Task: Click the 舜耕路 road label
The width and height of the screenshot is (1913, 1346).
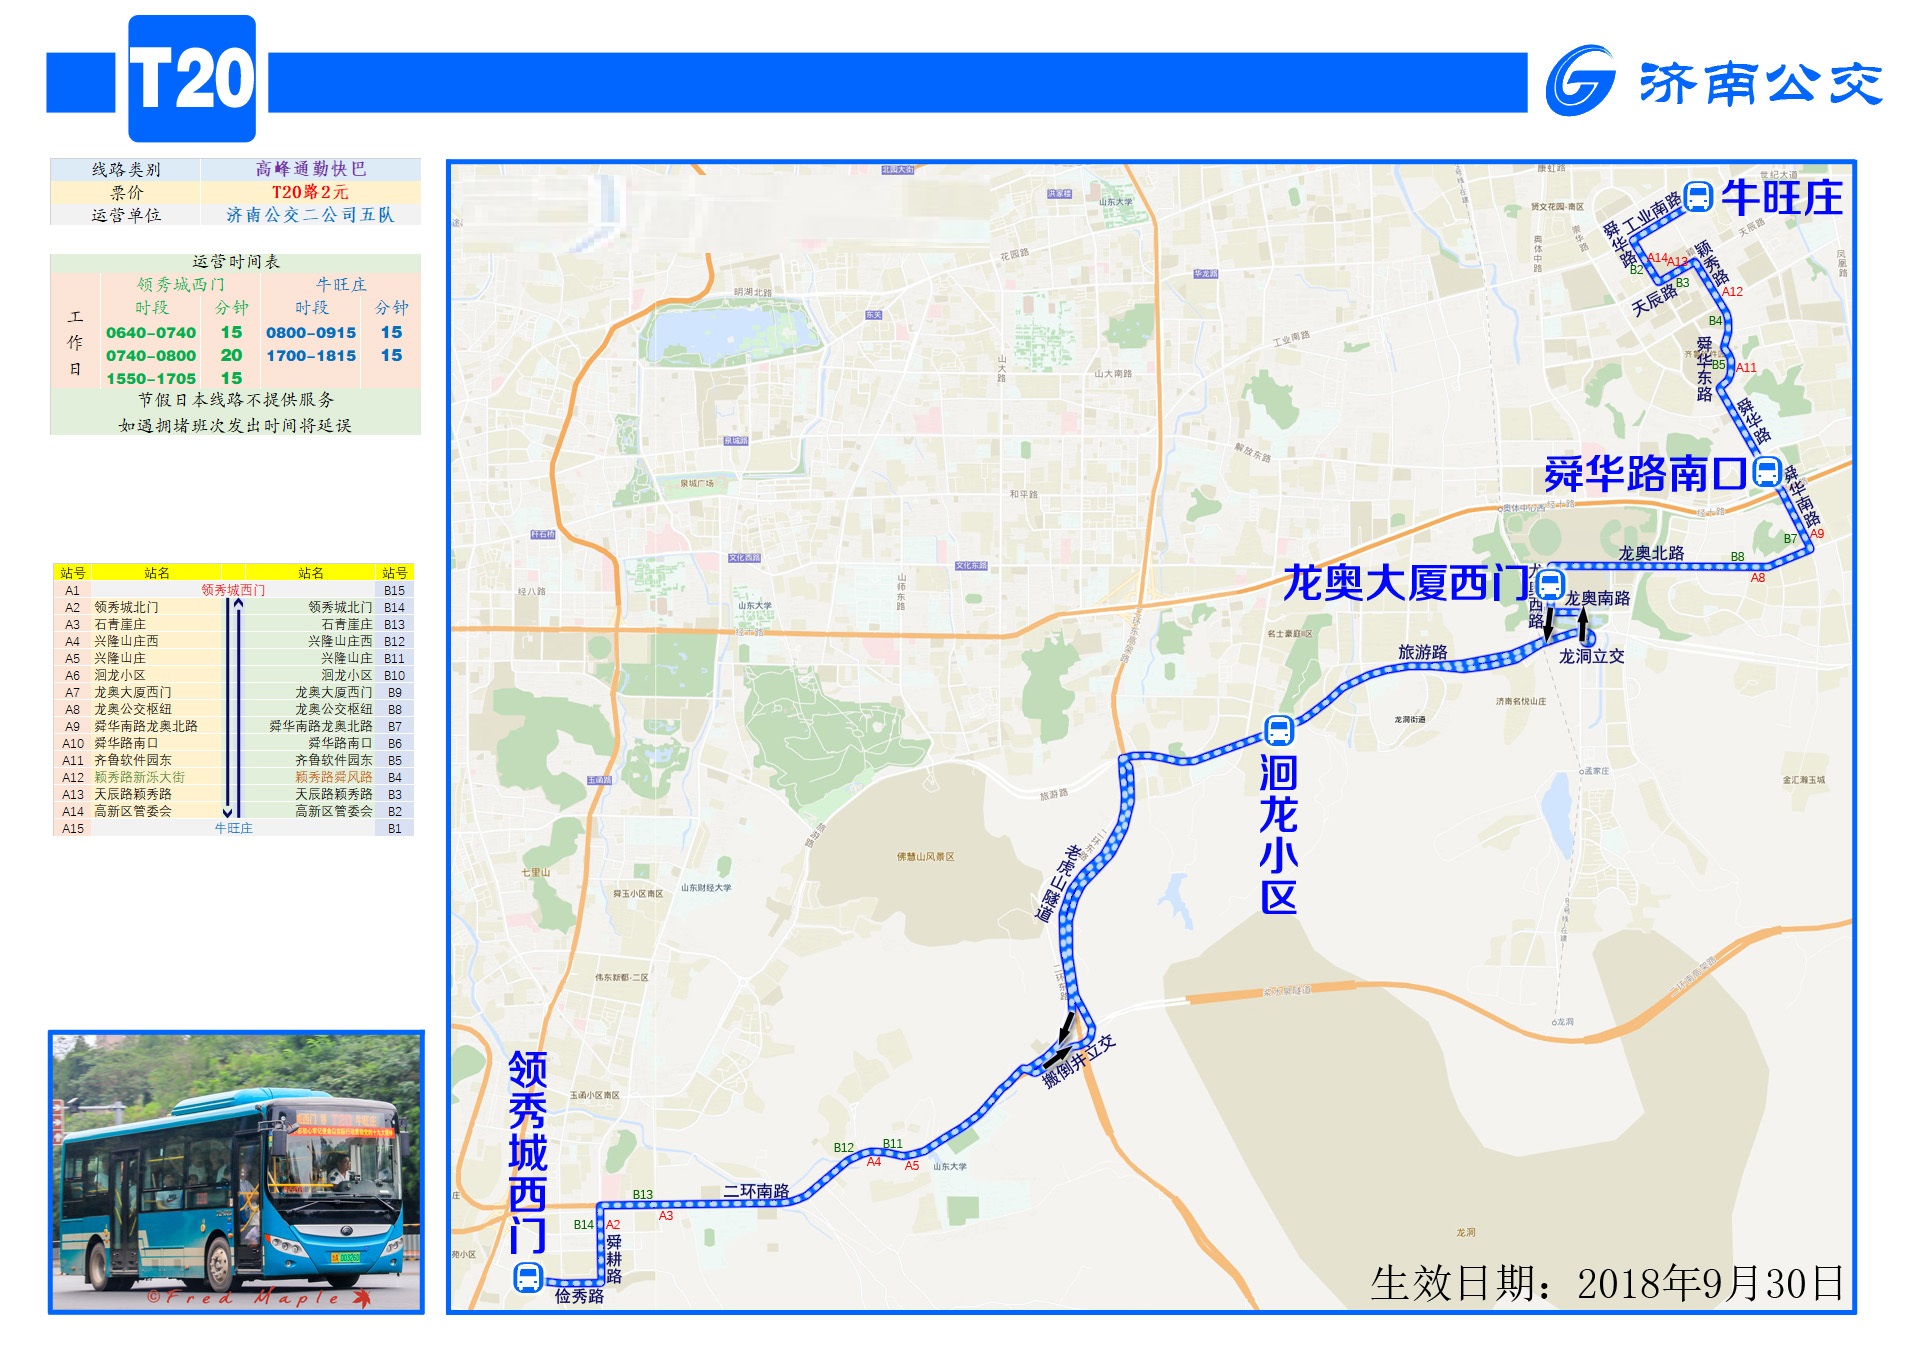Action: [614, 1259]
